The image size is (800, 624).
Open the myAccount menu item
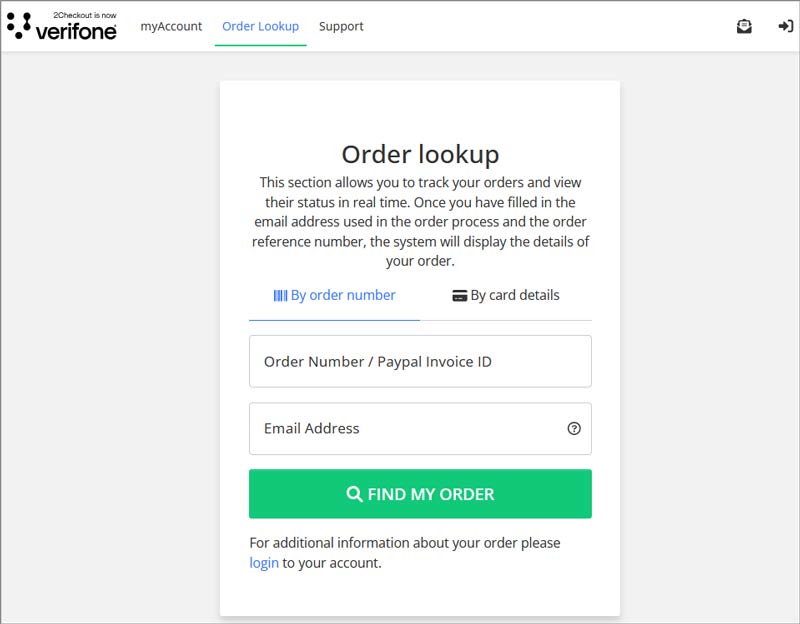pos(171,26)
